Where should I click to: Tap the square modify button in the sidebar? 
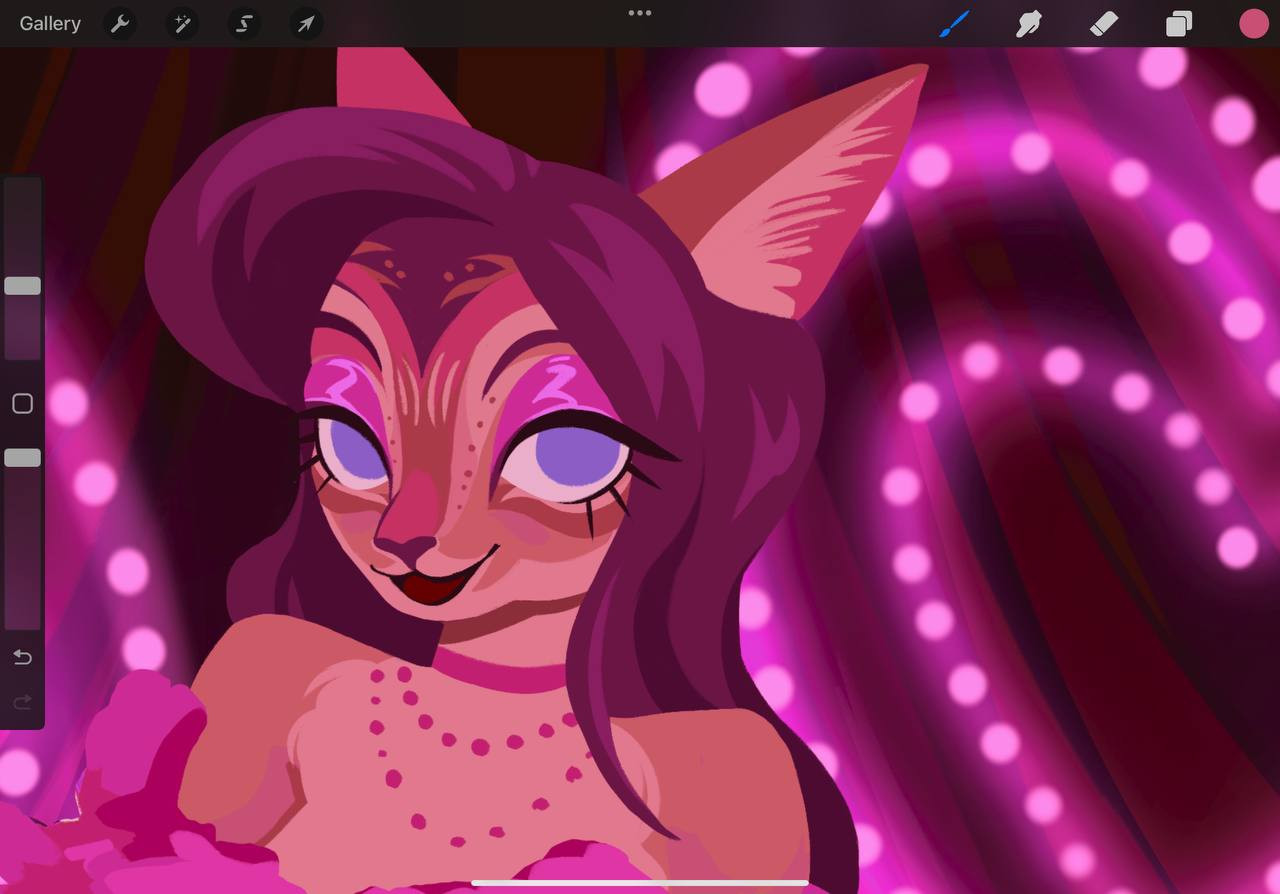coord(22,403)
